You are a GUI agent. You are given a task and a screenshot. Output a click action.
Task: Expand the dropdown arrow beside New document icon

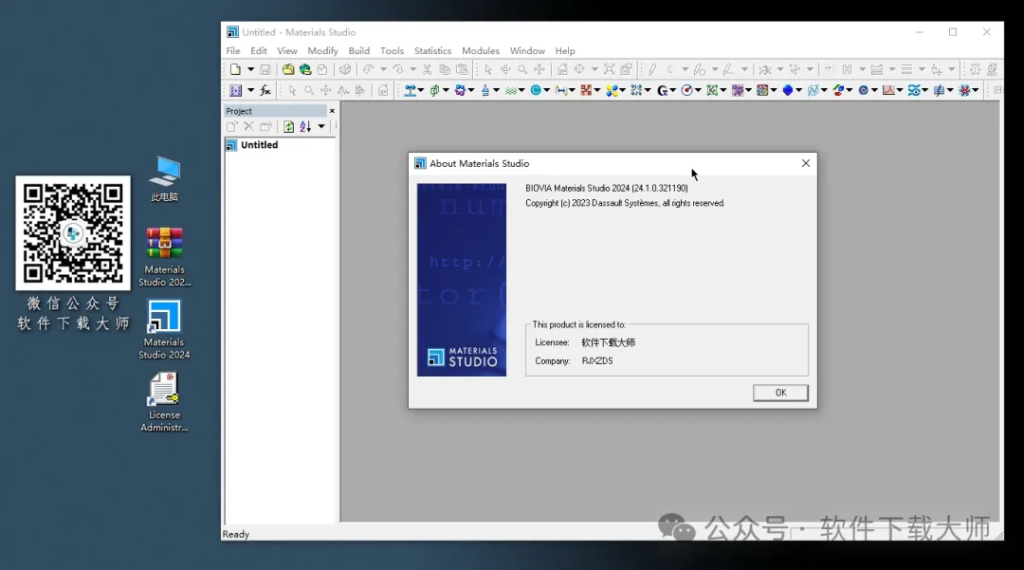tap(249, 70)
